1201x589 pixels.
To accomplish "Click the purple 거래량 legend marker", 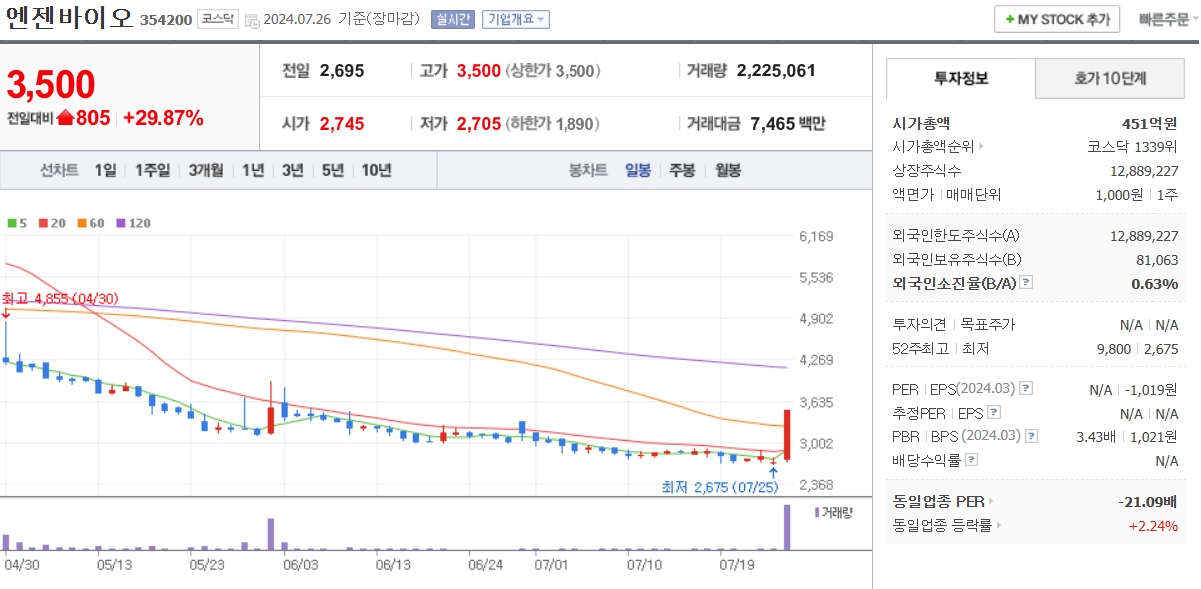I will pos(817,512).
